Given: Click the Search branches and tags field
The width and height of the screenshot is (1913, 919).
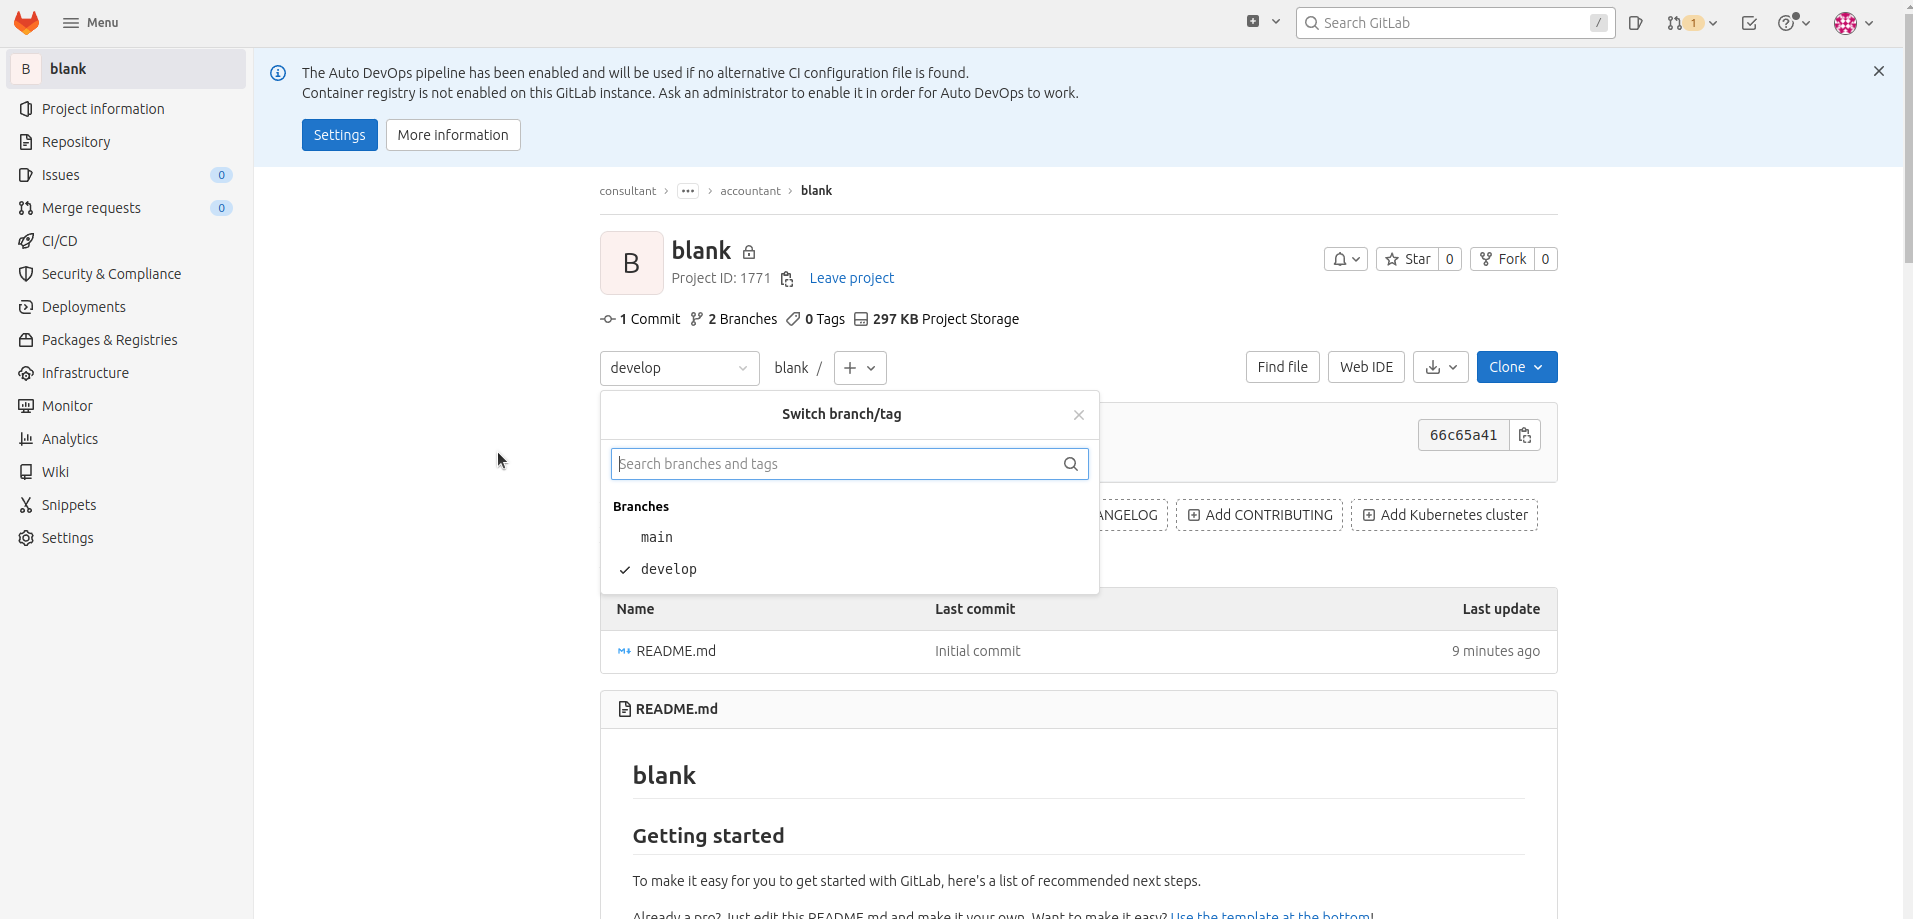Looking at the screenshot, I should [849, 464].
